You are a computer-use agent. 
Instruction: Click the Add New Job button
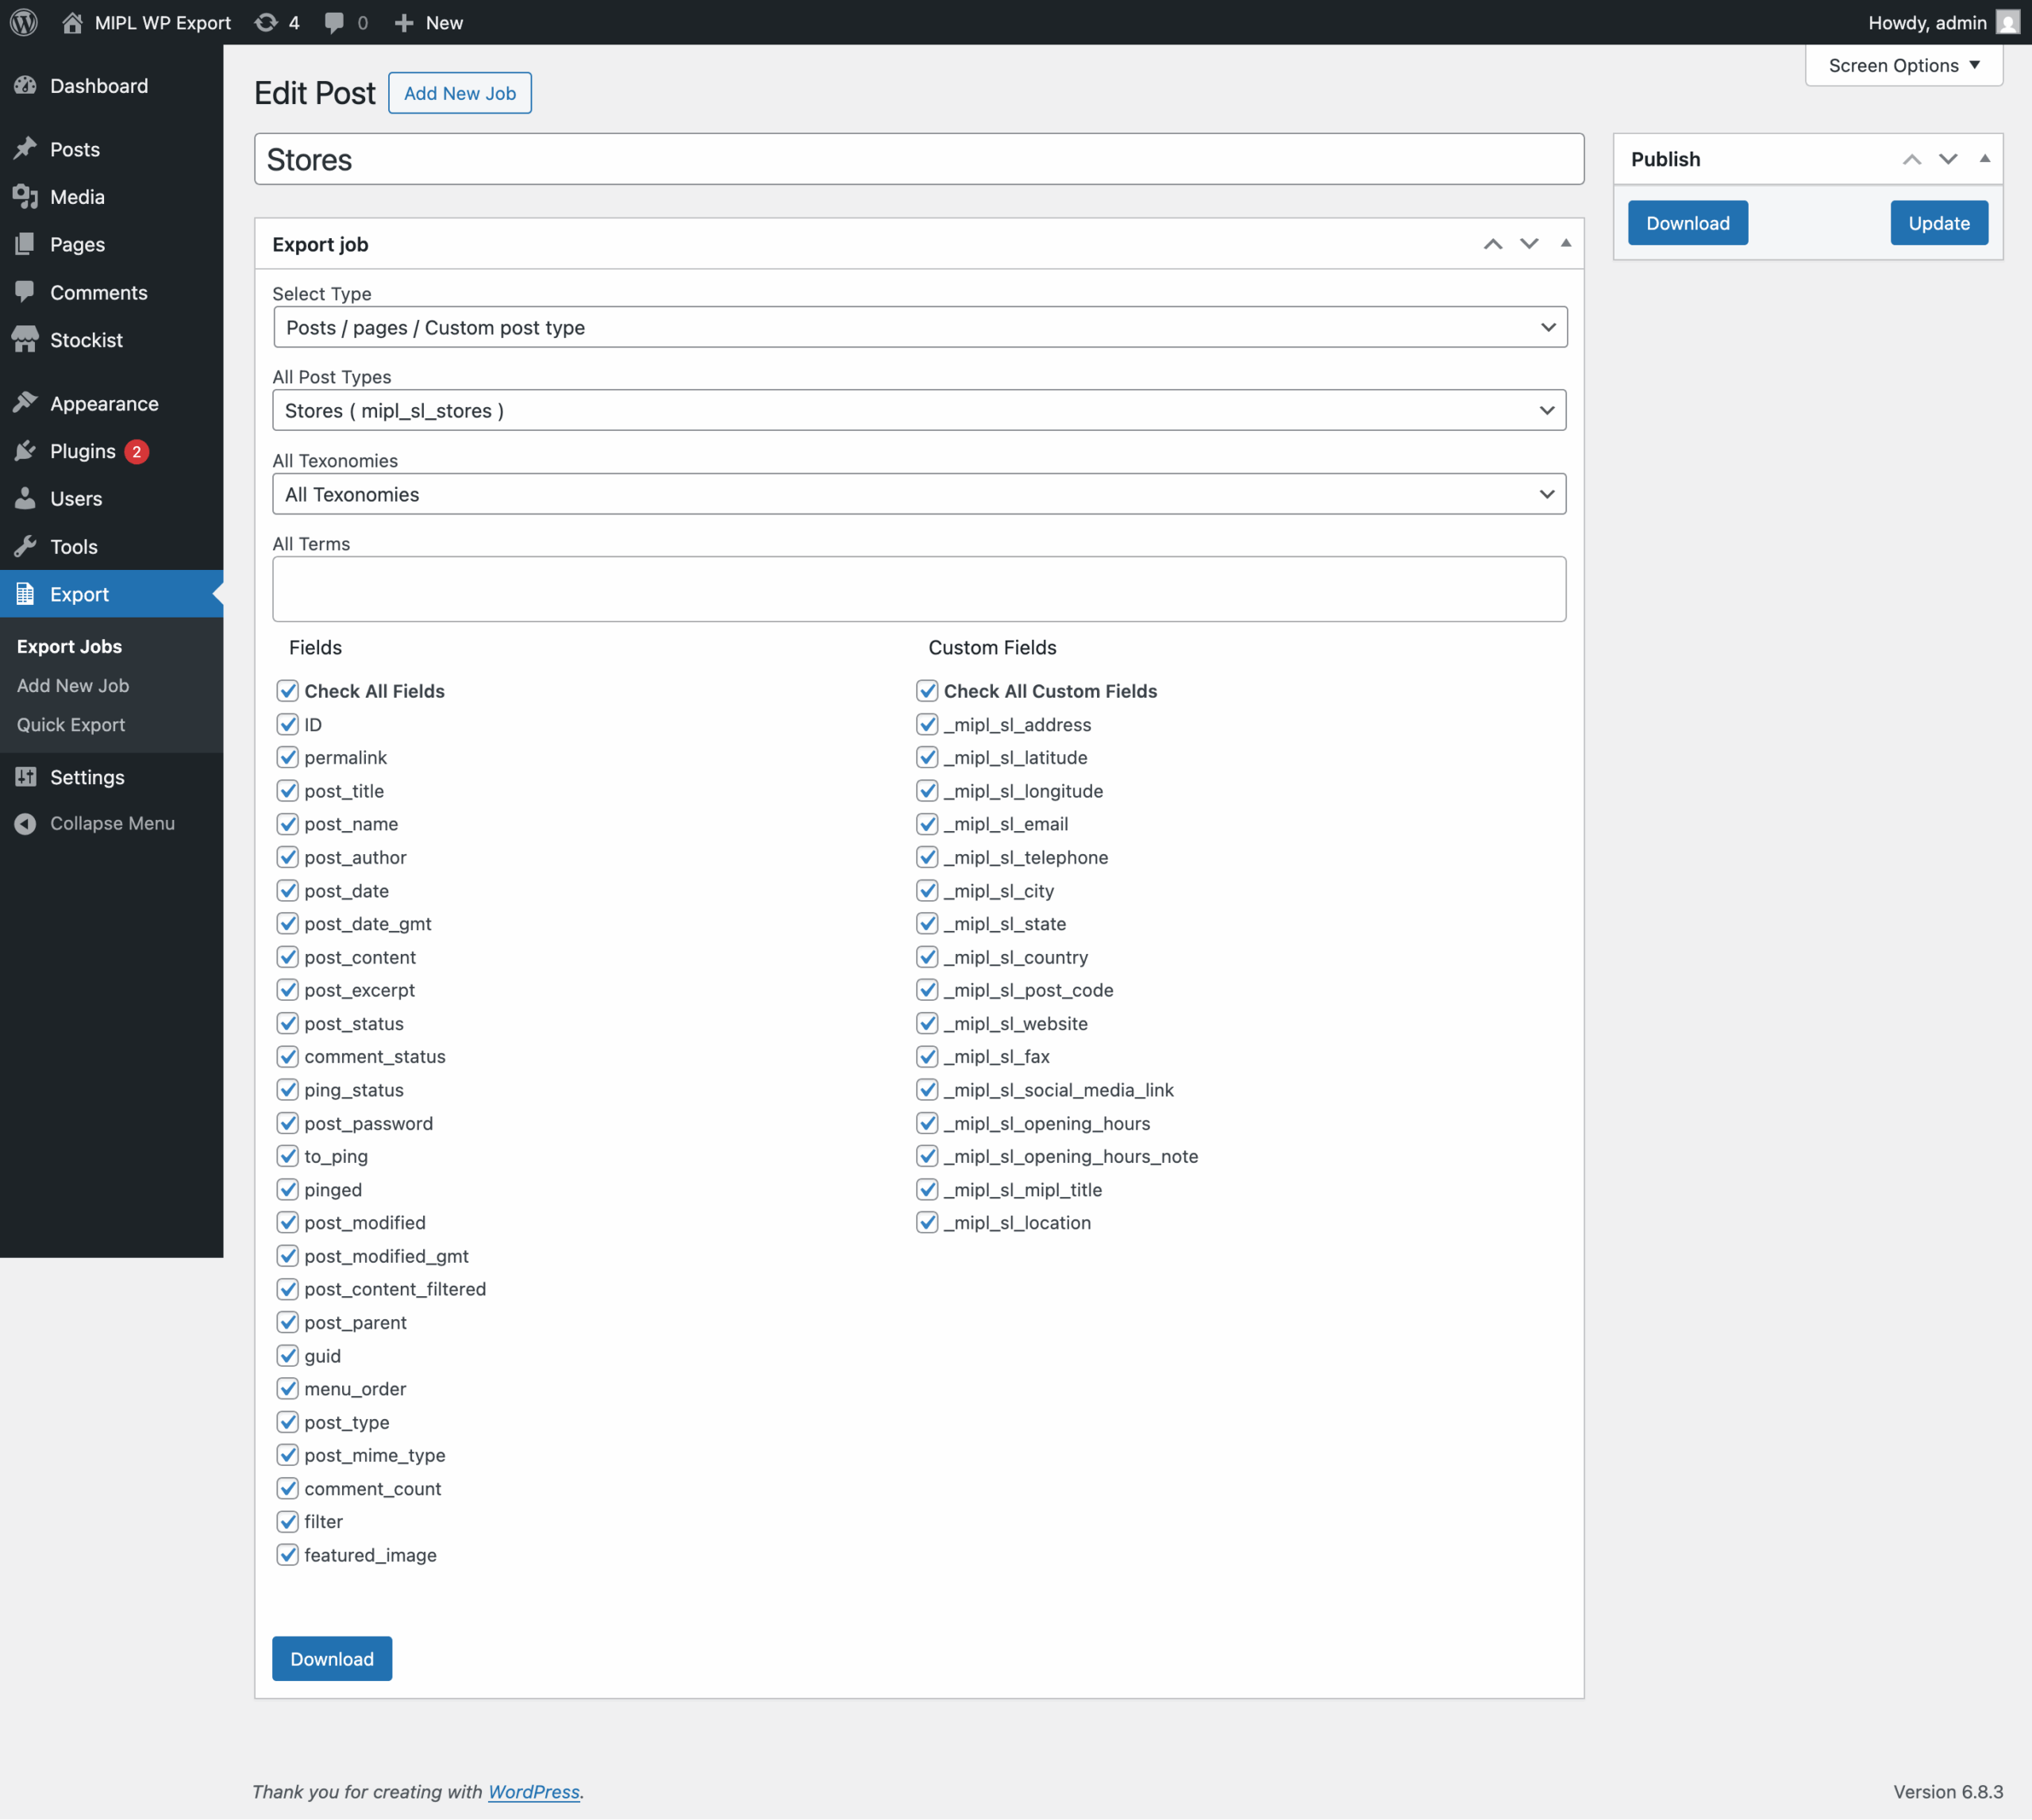pyautogui.click(x=459, y=93)
